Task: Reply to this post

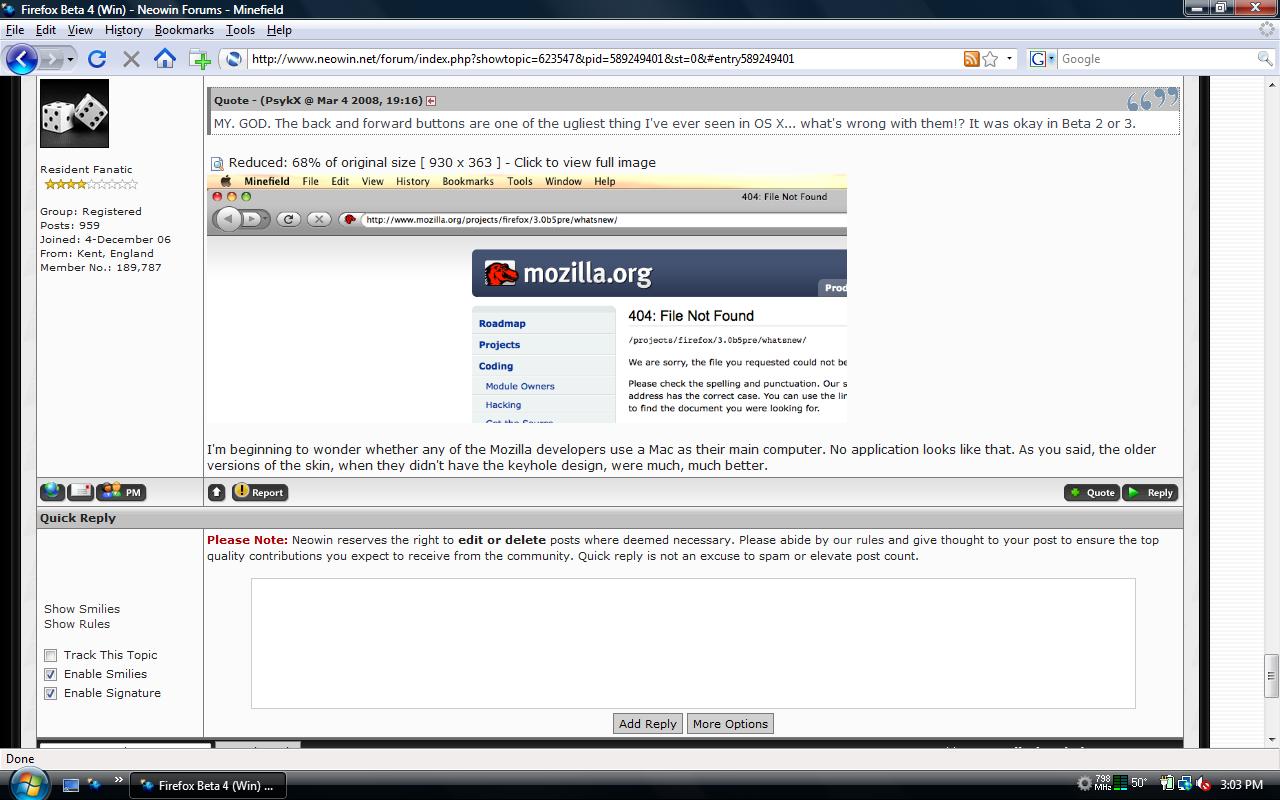Action: coord(1150,492)
